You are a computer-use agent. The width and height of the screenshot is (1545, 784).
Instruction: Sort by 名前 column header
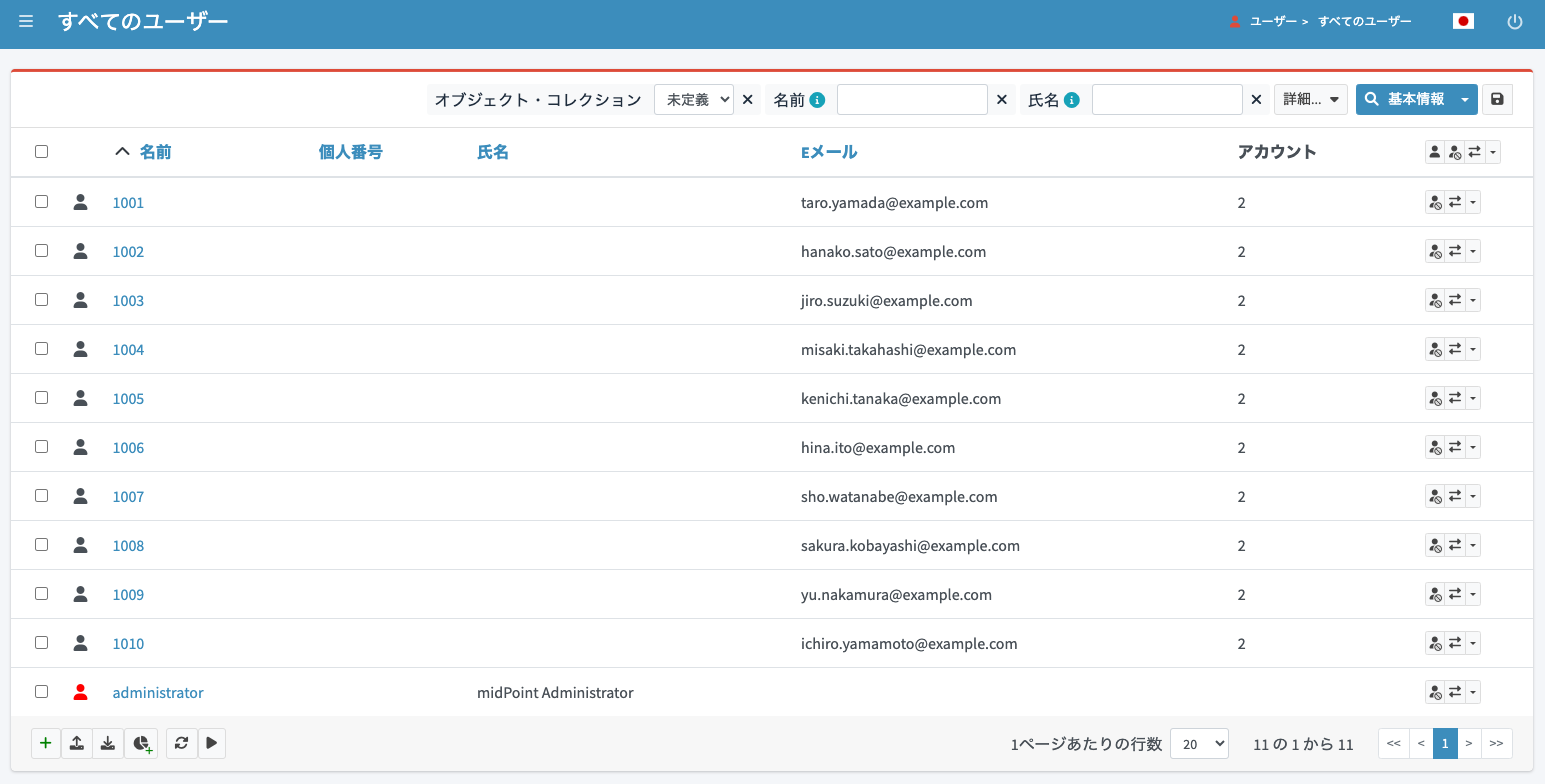click(155, 152)
